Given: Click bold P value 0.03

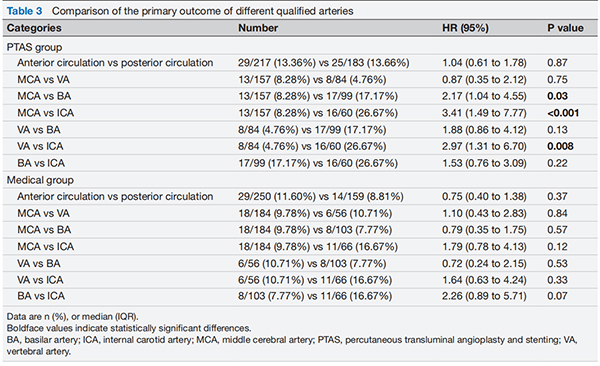Looking at the screenshot, I should tap(558, 96).
